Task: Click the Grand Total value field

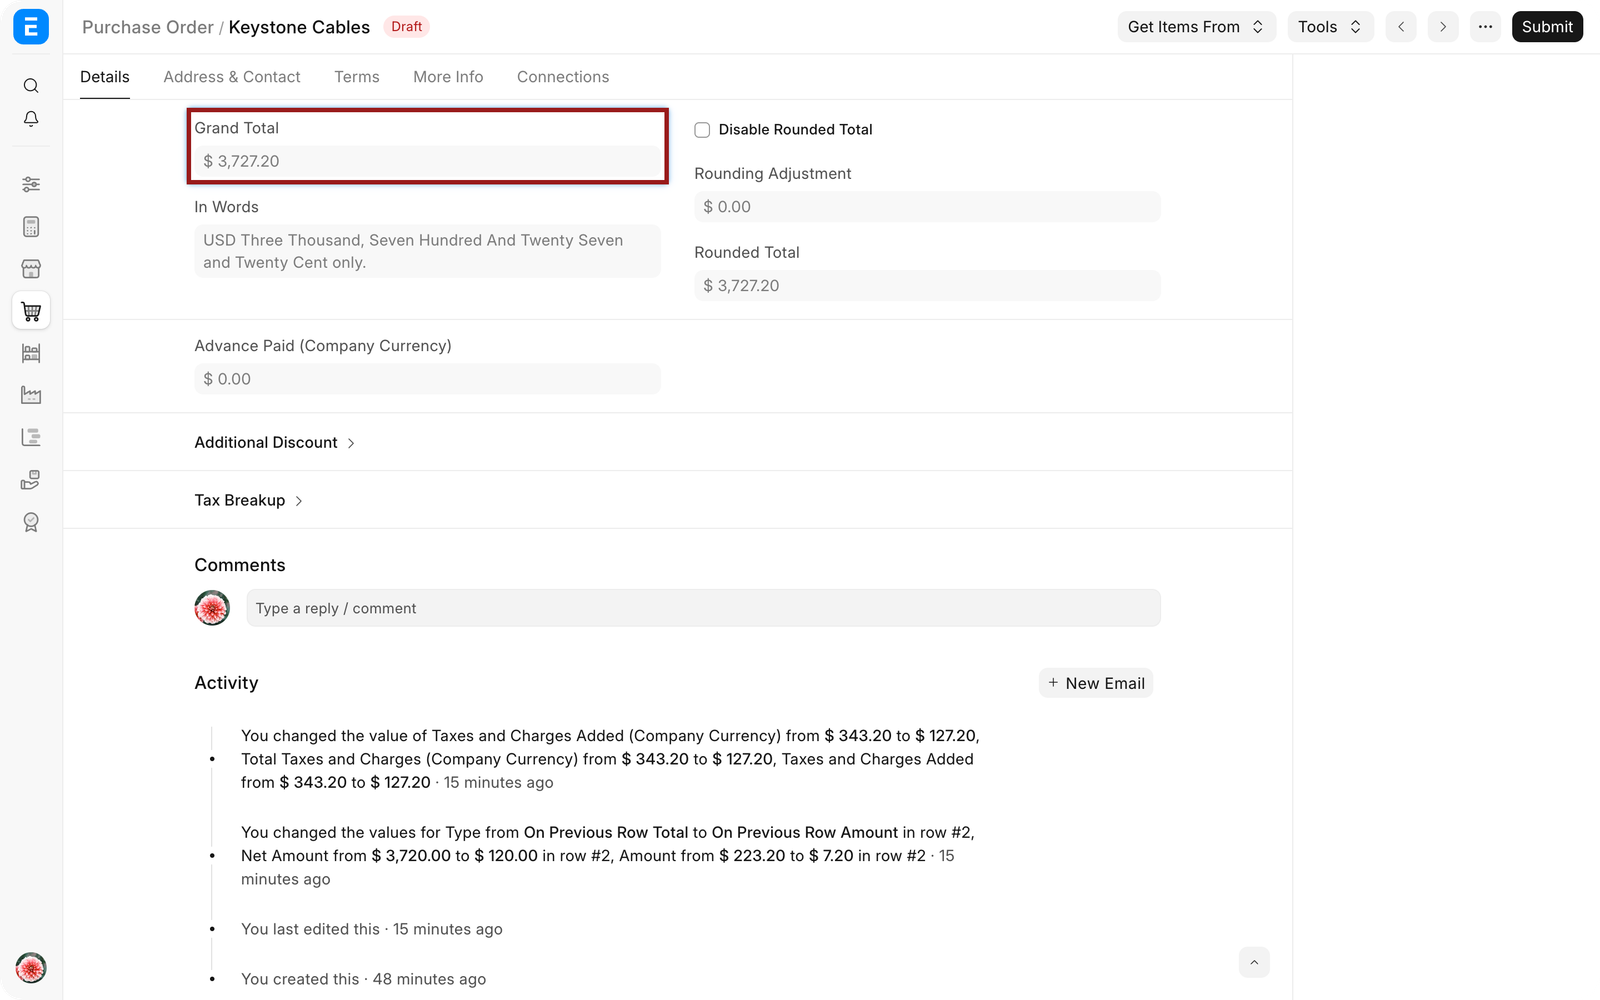Action: (x=427, y=161)
